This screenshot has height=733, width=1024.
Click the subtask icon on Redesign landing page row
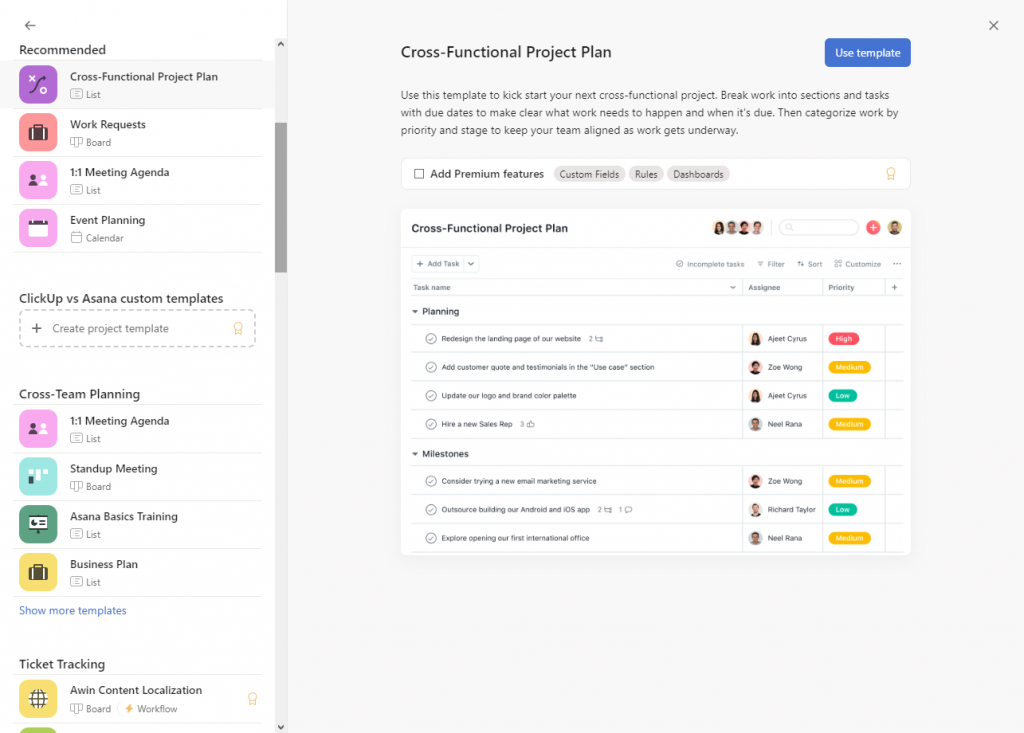coord(599,339)
